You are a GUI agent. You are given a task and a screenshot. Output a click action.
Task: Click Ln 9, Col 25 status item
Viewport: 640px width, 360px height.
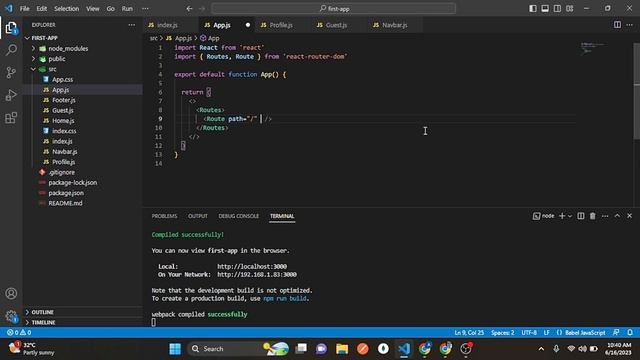click(469, 333)
